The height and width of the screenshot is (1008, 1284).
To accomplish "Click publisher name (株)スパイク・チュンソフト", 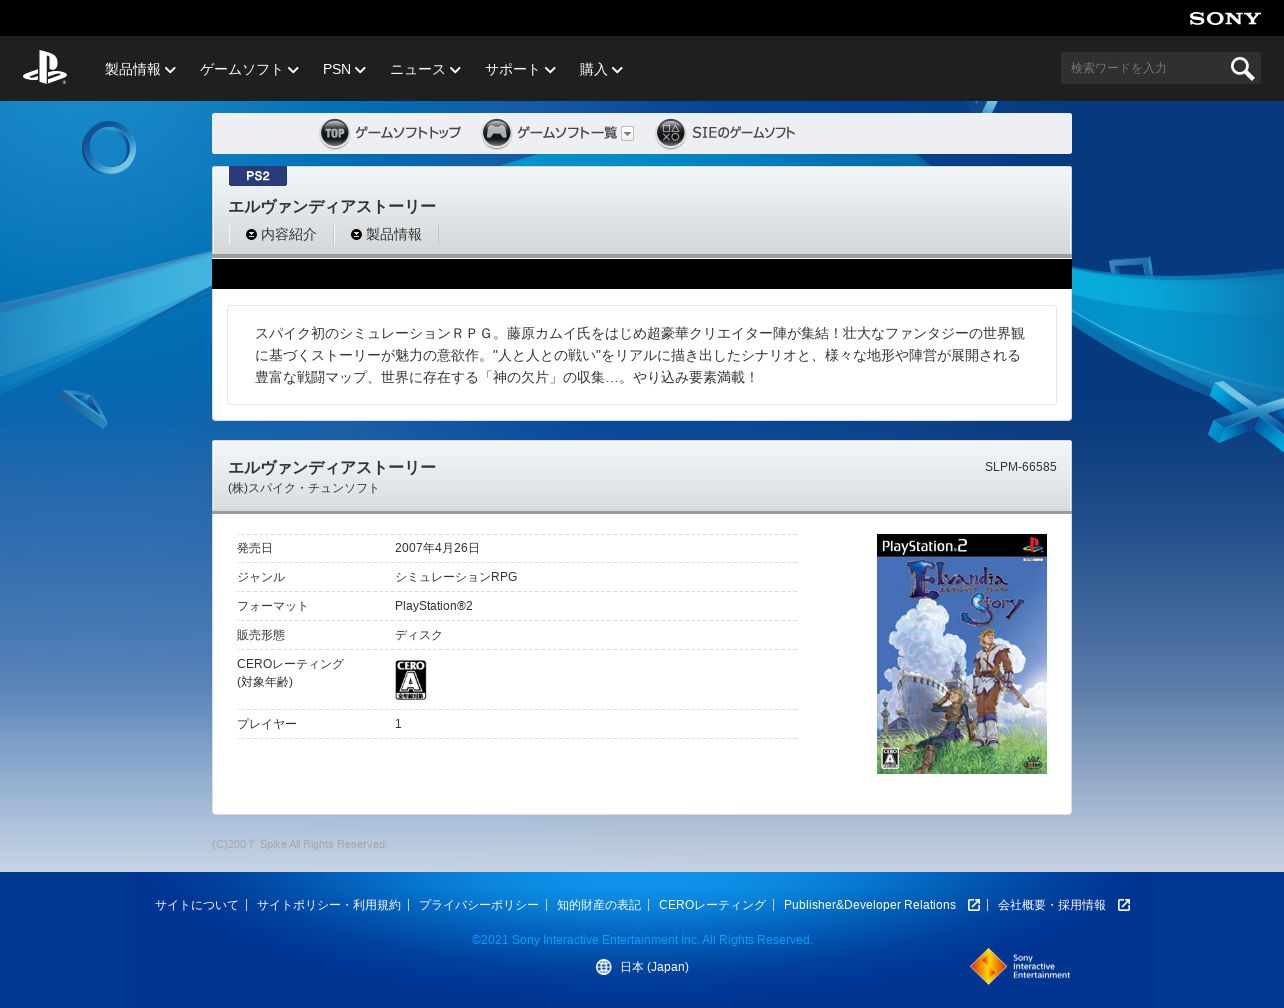I will (304, 488).
